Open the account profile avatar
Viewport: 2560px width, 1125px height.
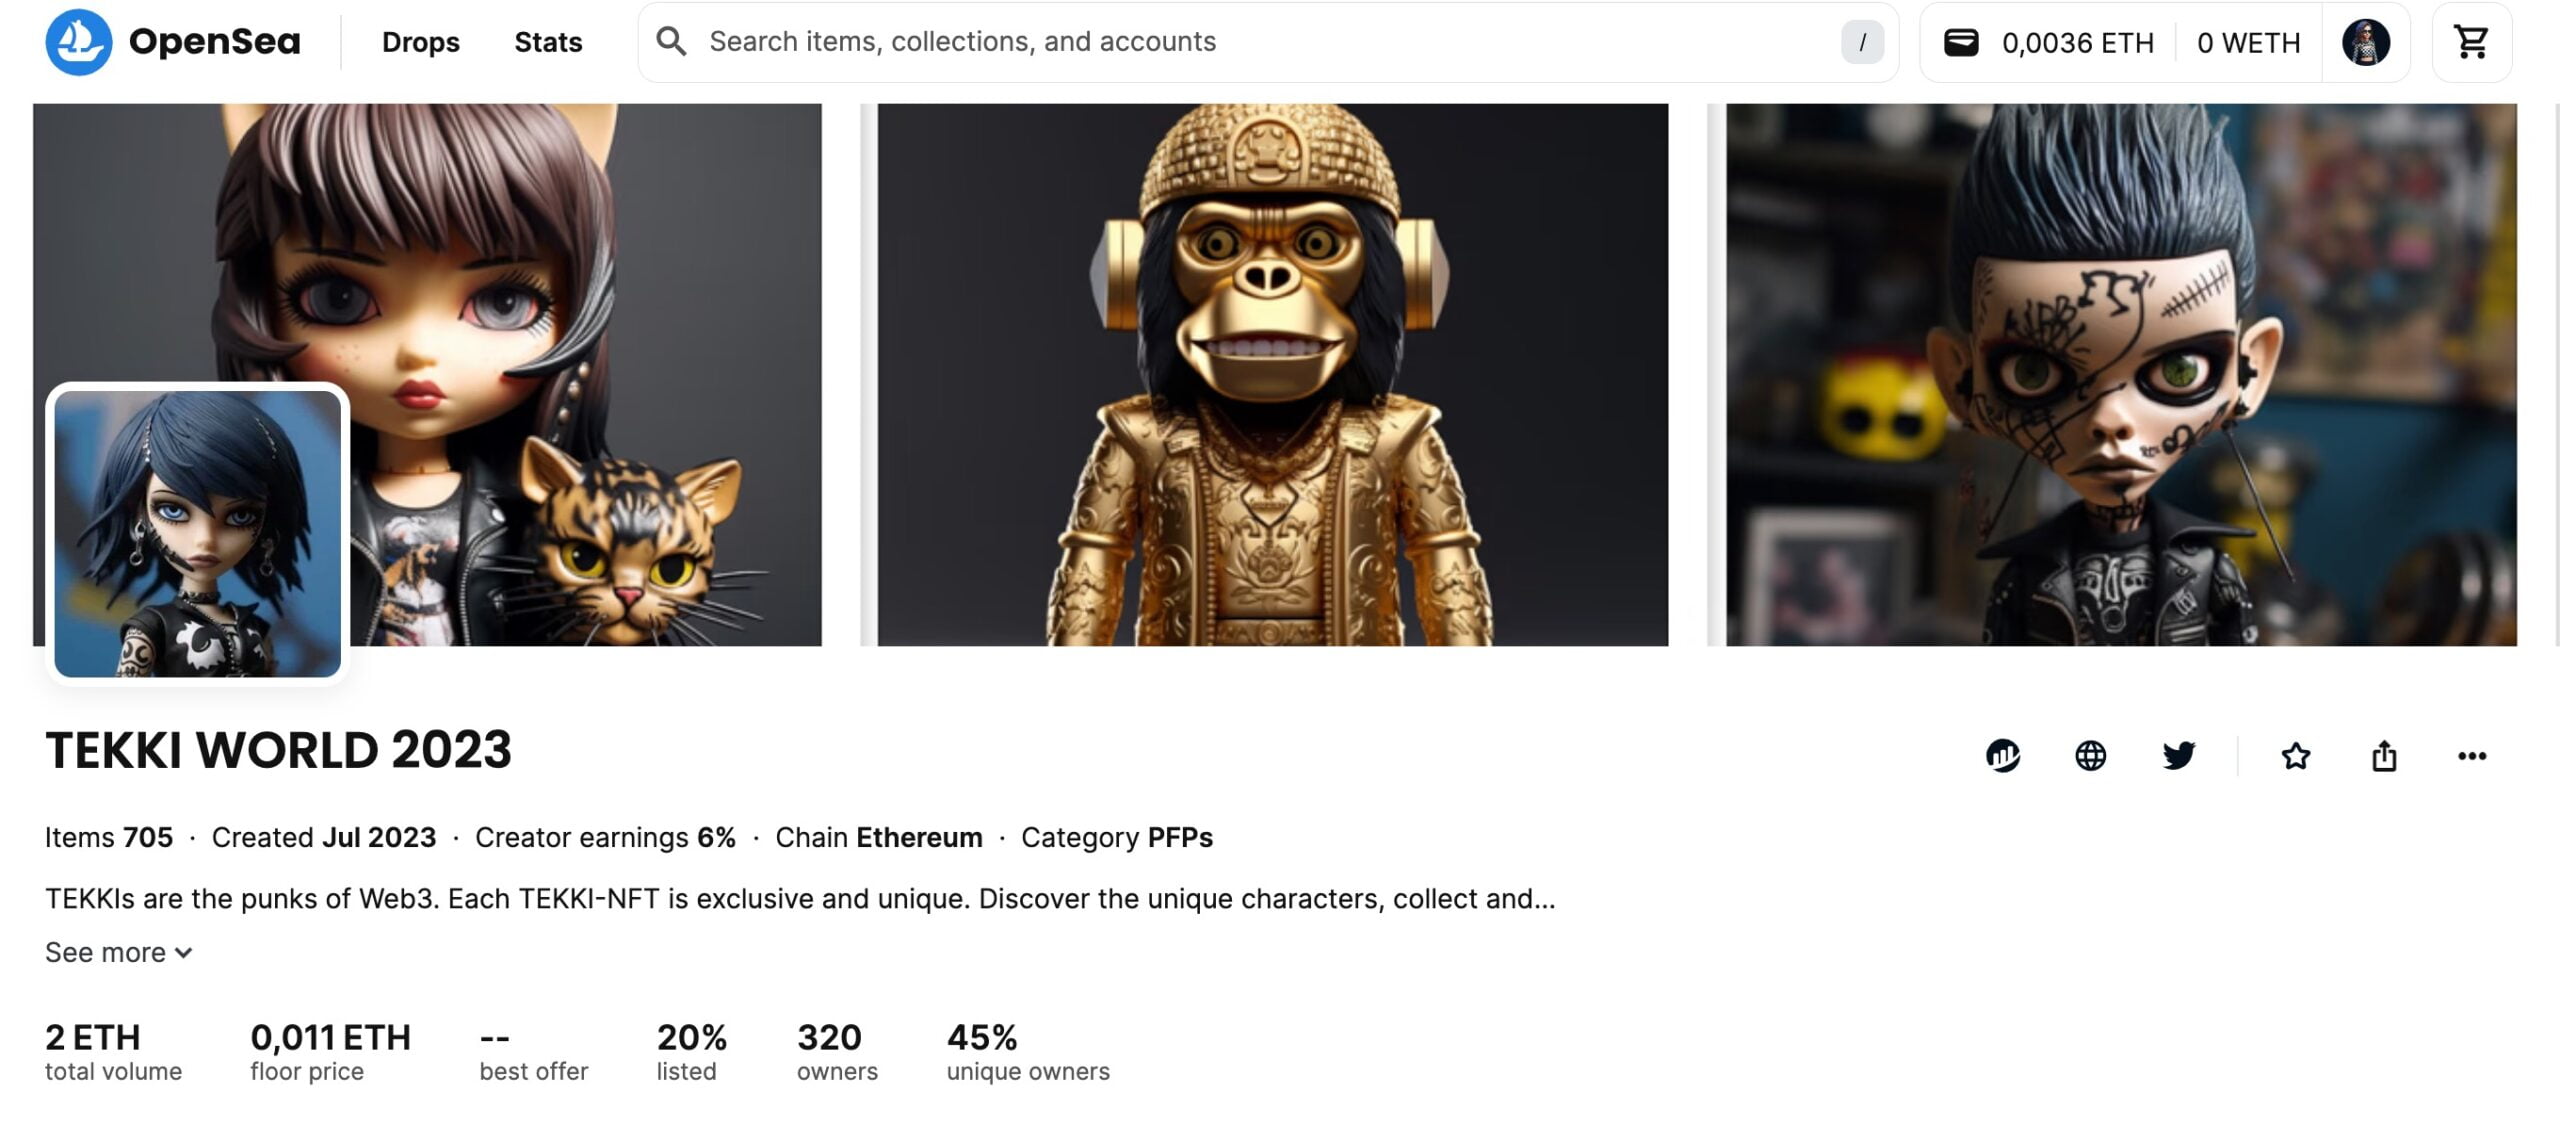click(x=2365, y=42)
